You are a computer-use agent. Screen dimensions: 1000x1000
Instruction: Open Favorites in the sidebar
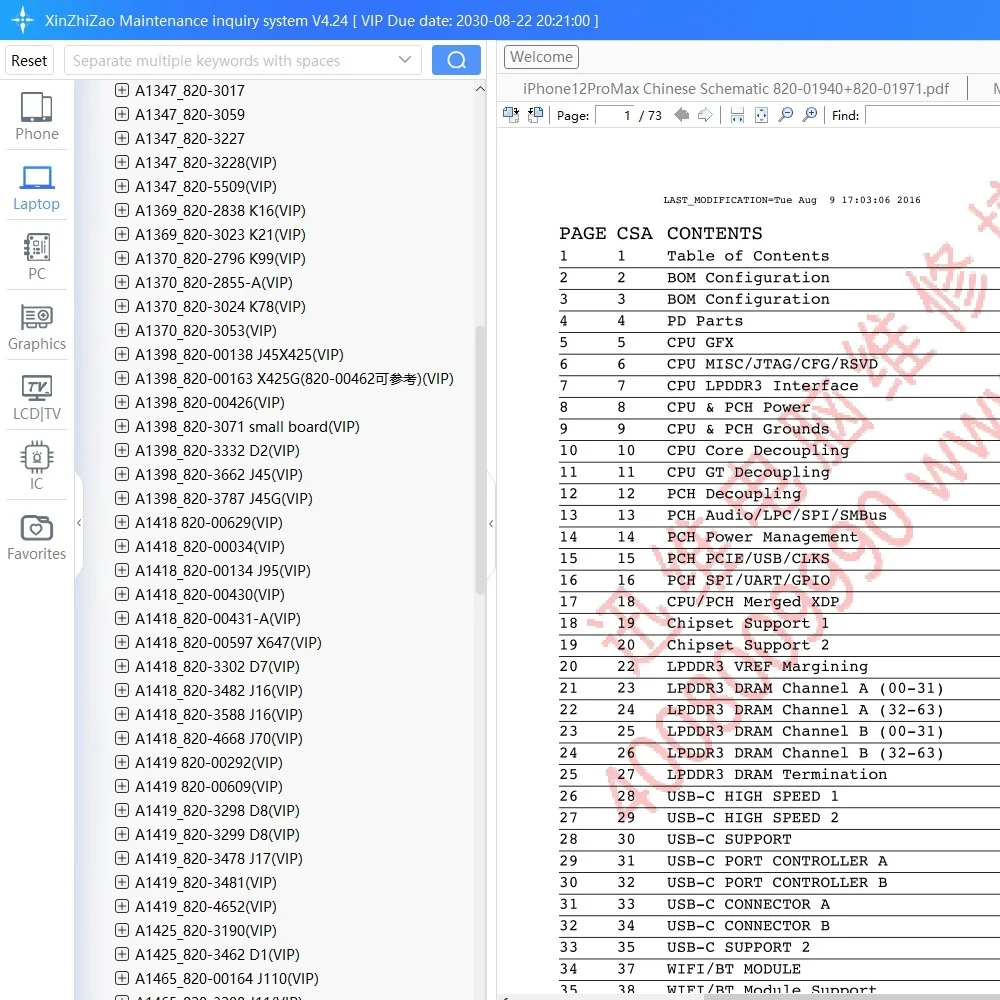[36, 537]
